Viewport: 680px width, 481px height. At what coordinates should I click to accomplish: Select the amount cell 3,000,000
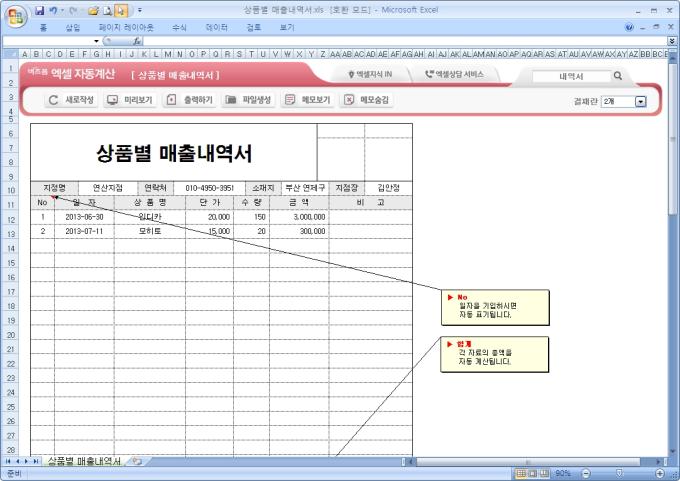point(299,217)
